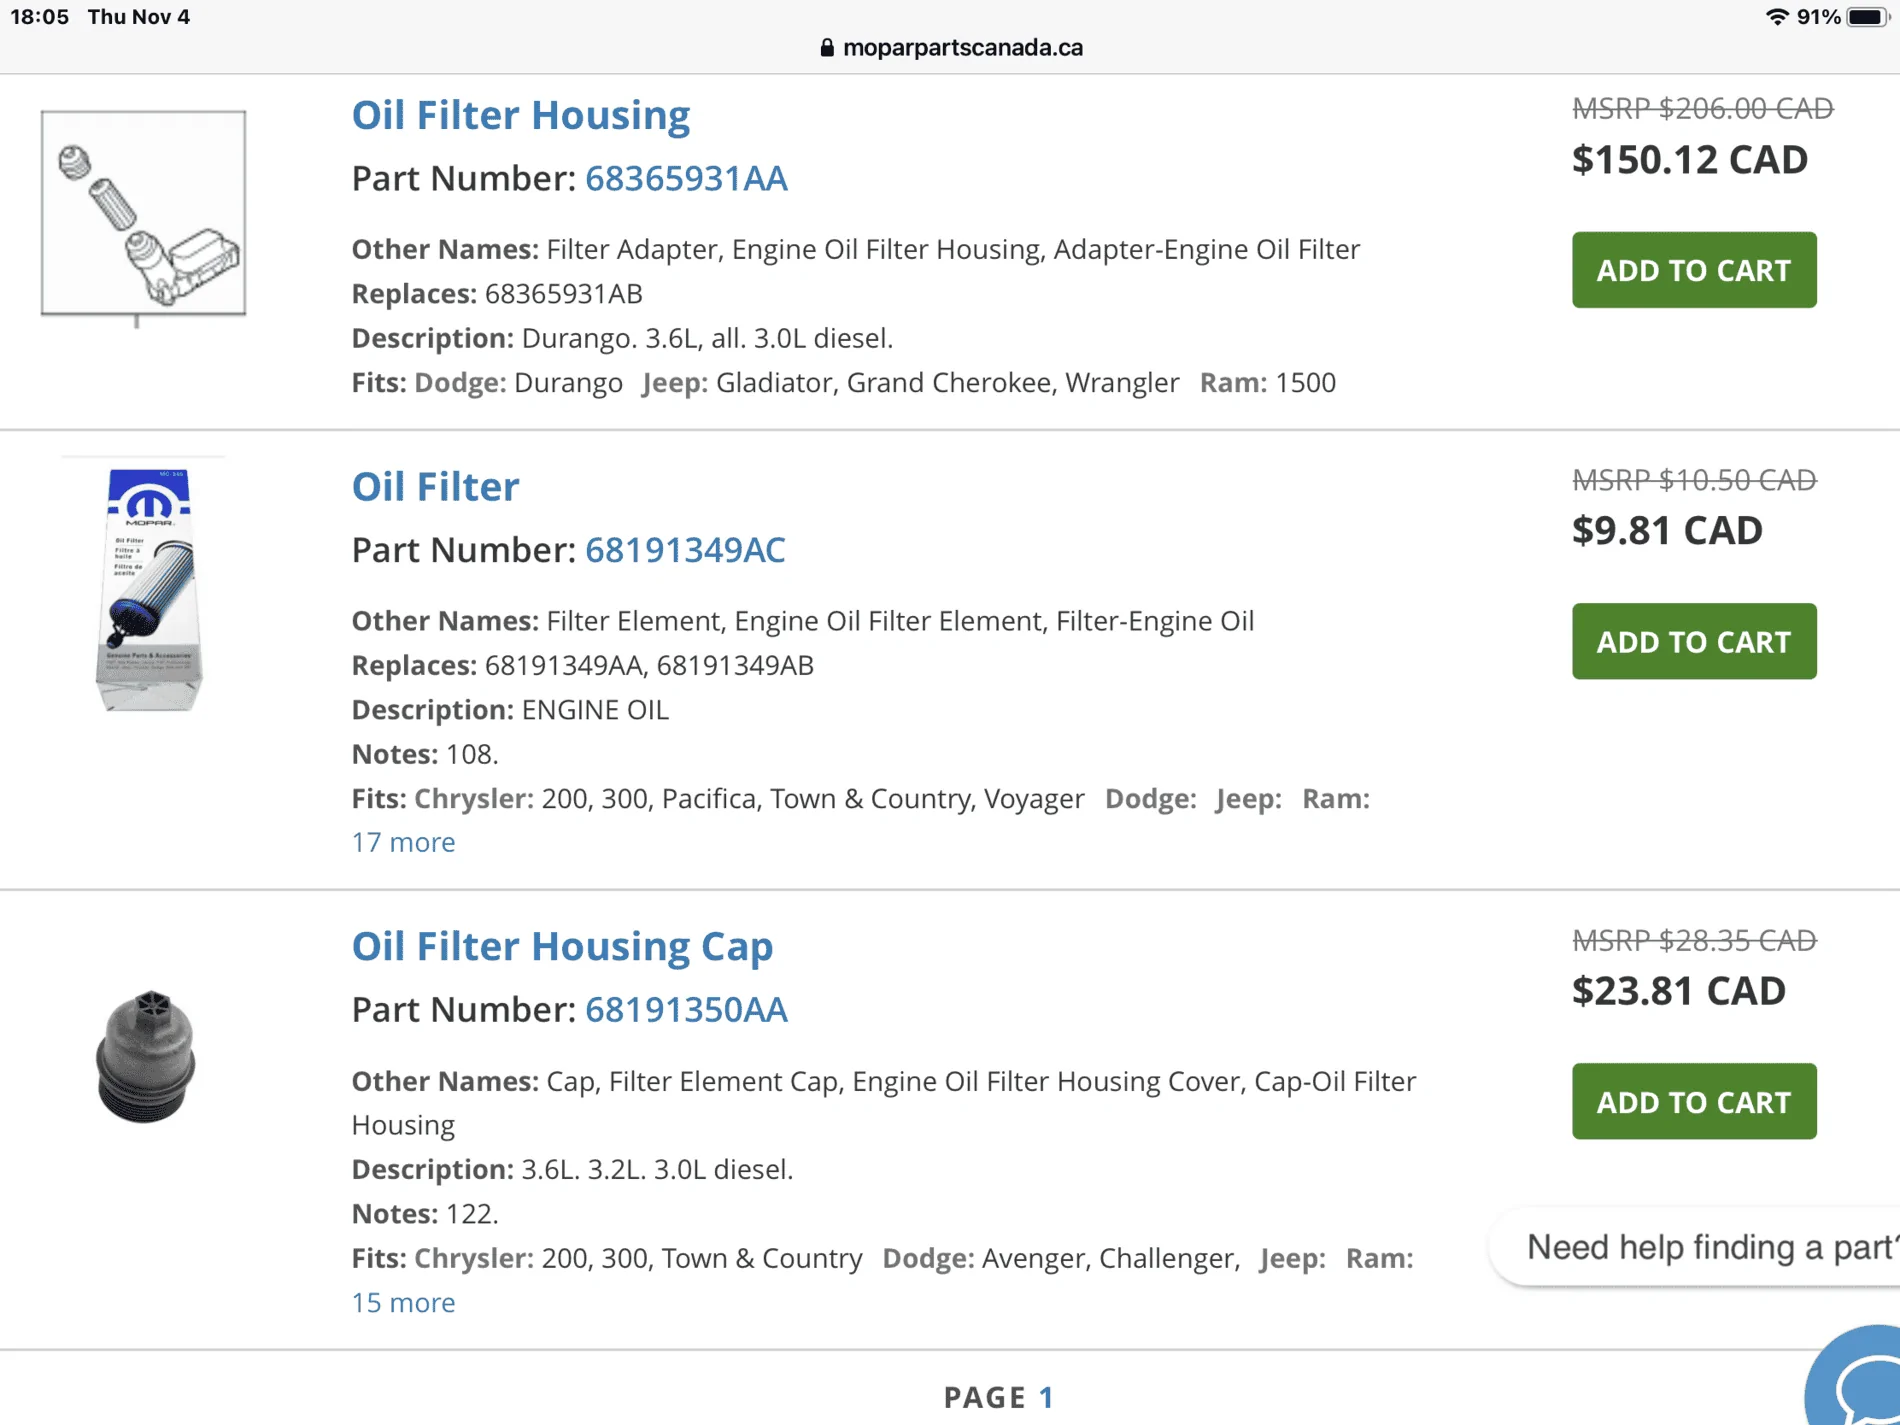Add Oil Filter Housing to cart
Screen dimensions: 1900x1425
click(1694, 270)
